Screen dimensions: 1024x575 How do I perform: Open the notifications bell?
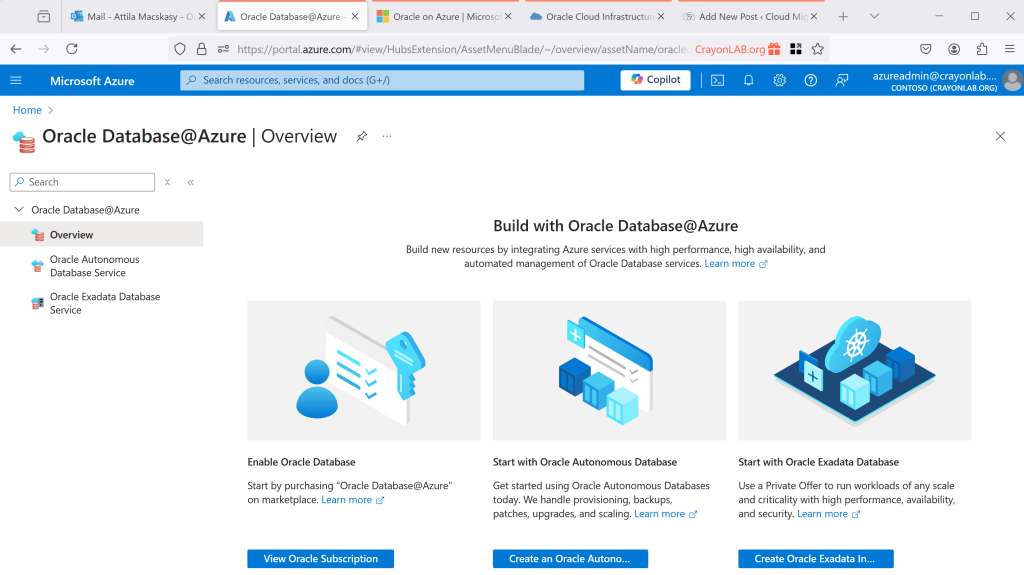click(x=748, y=80)
